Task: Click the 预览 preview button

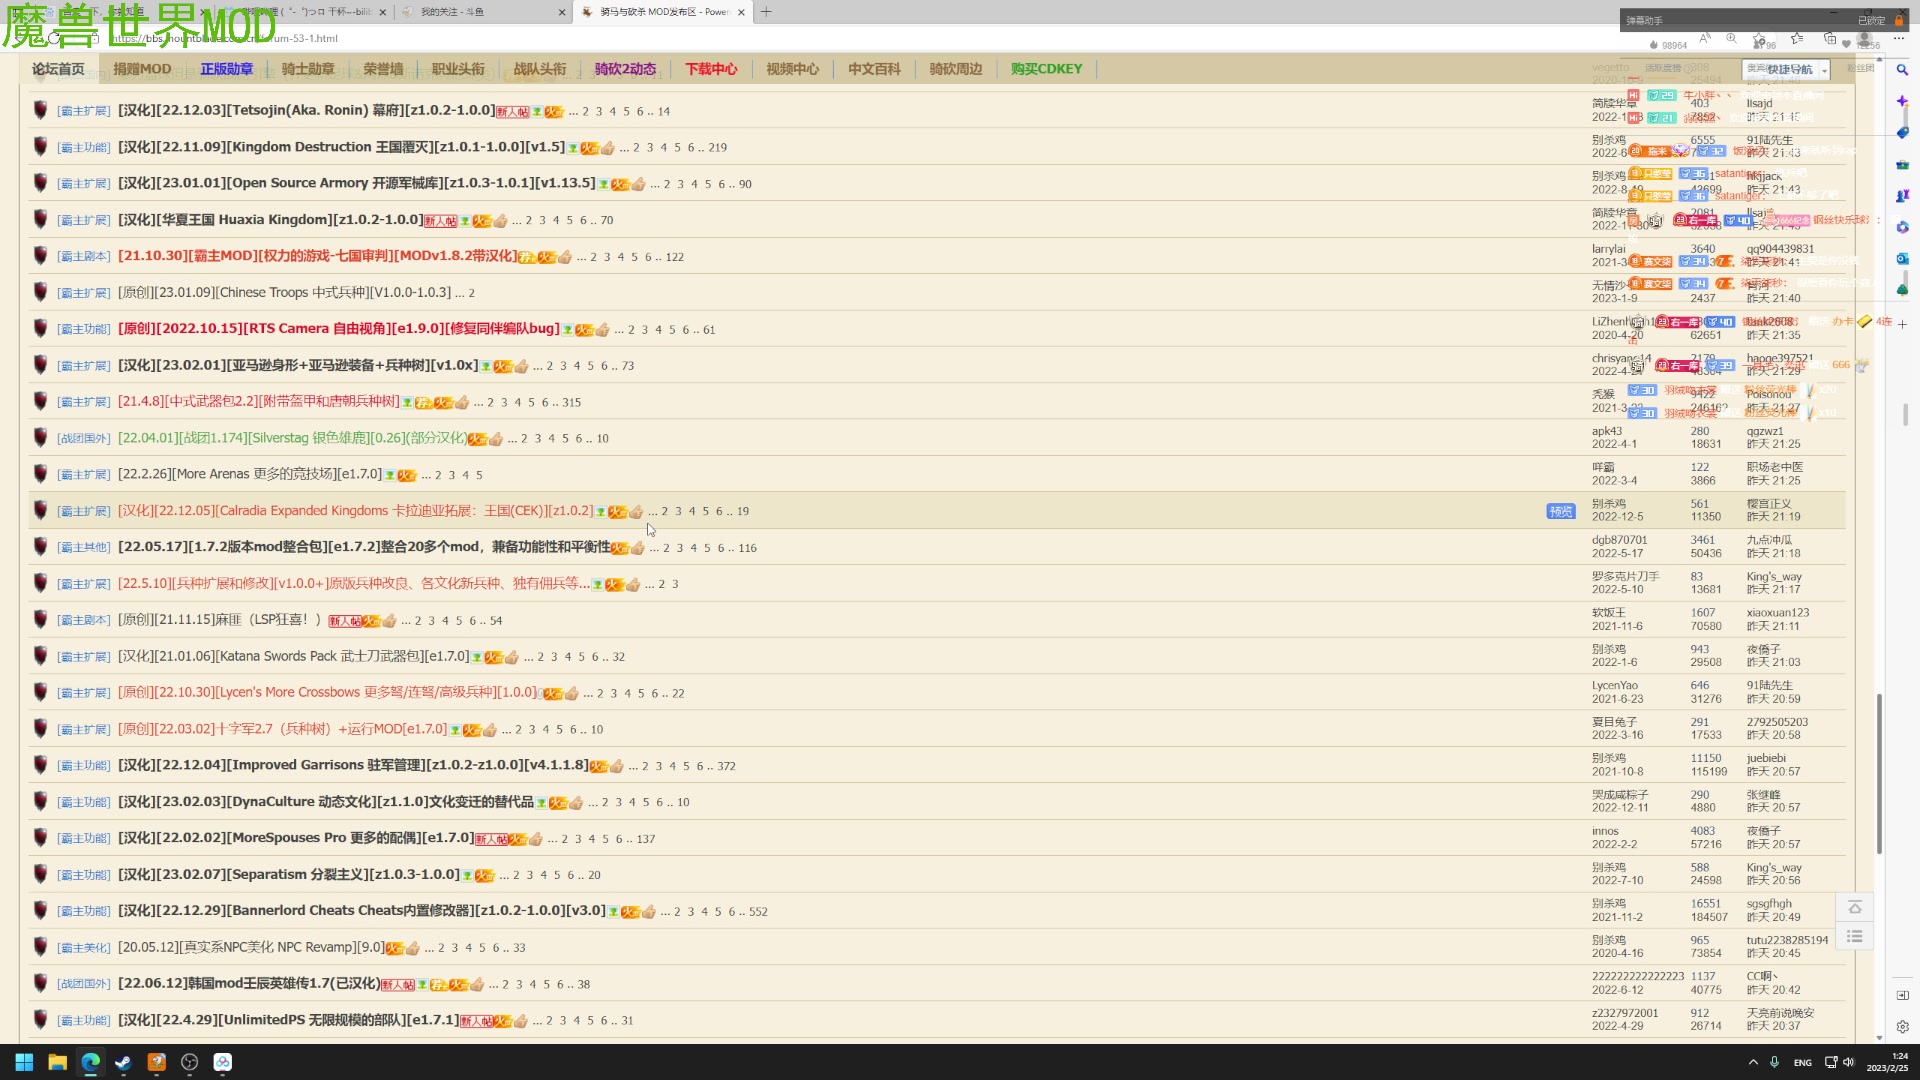Action: click(1560, 511)
